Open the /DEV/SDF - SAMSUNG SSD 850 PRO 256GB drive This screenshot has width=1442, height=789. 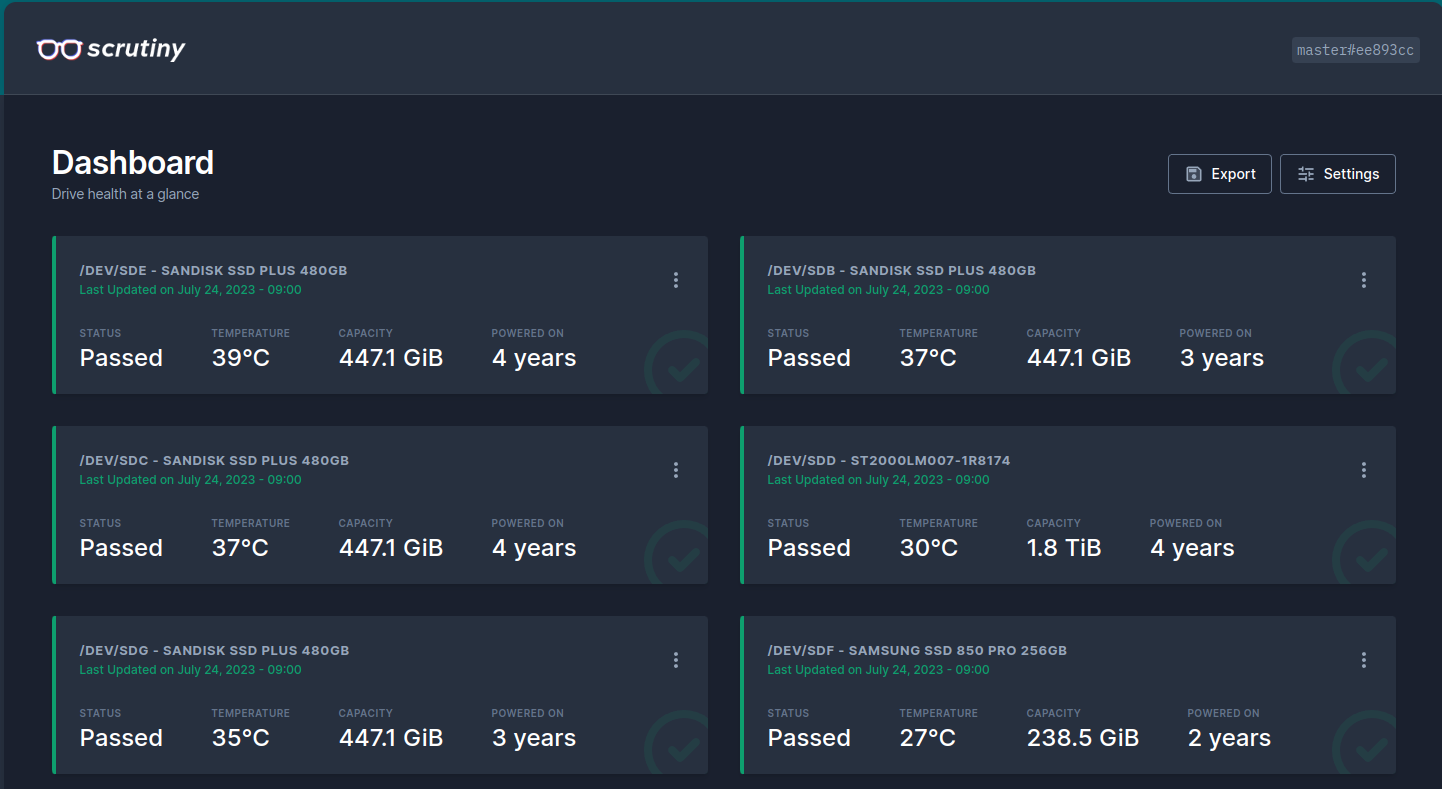[917, 651]
